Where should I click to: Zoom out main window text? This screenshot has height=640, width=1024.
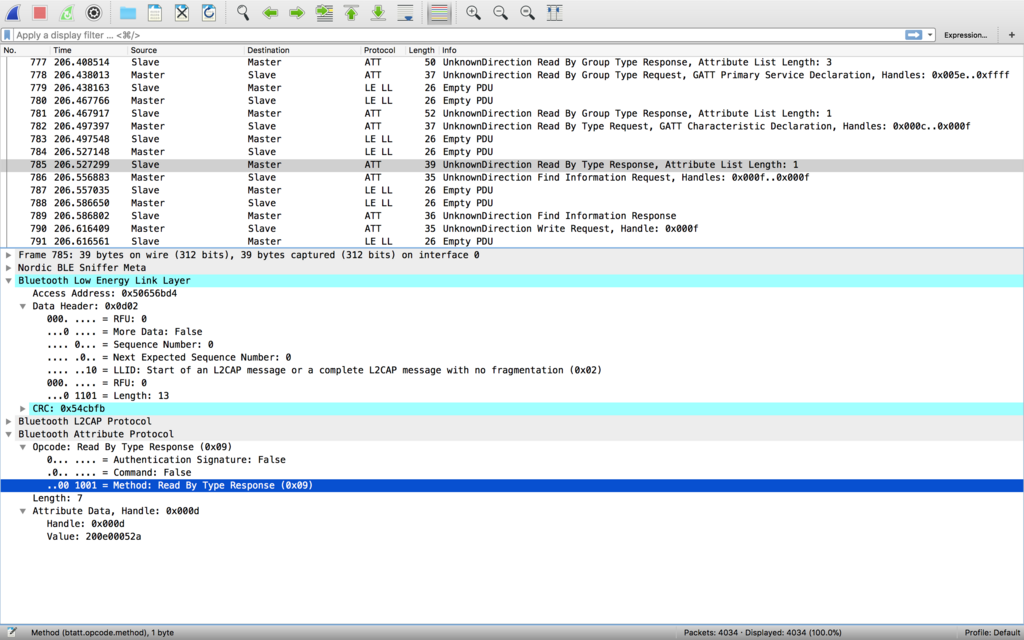pos(500,12)
